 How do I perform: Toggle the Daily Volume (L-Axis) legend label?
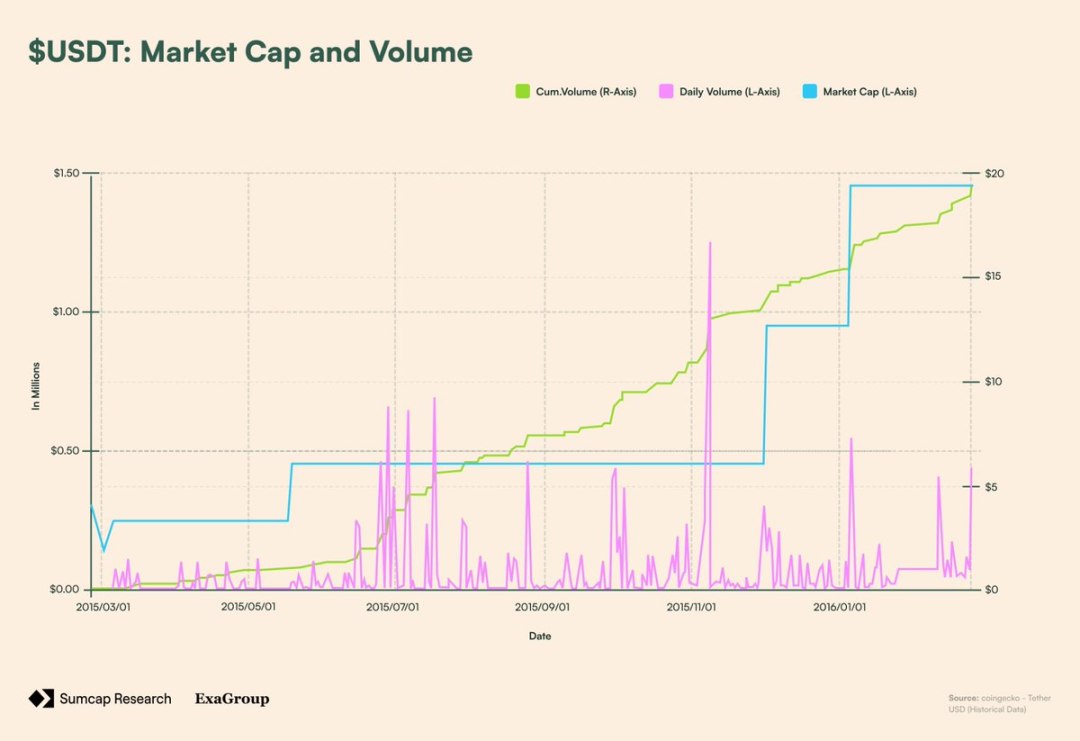tap(729, 92)
